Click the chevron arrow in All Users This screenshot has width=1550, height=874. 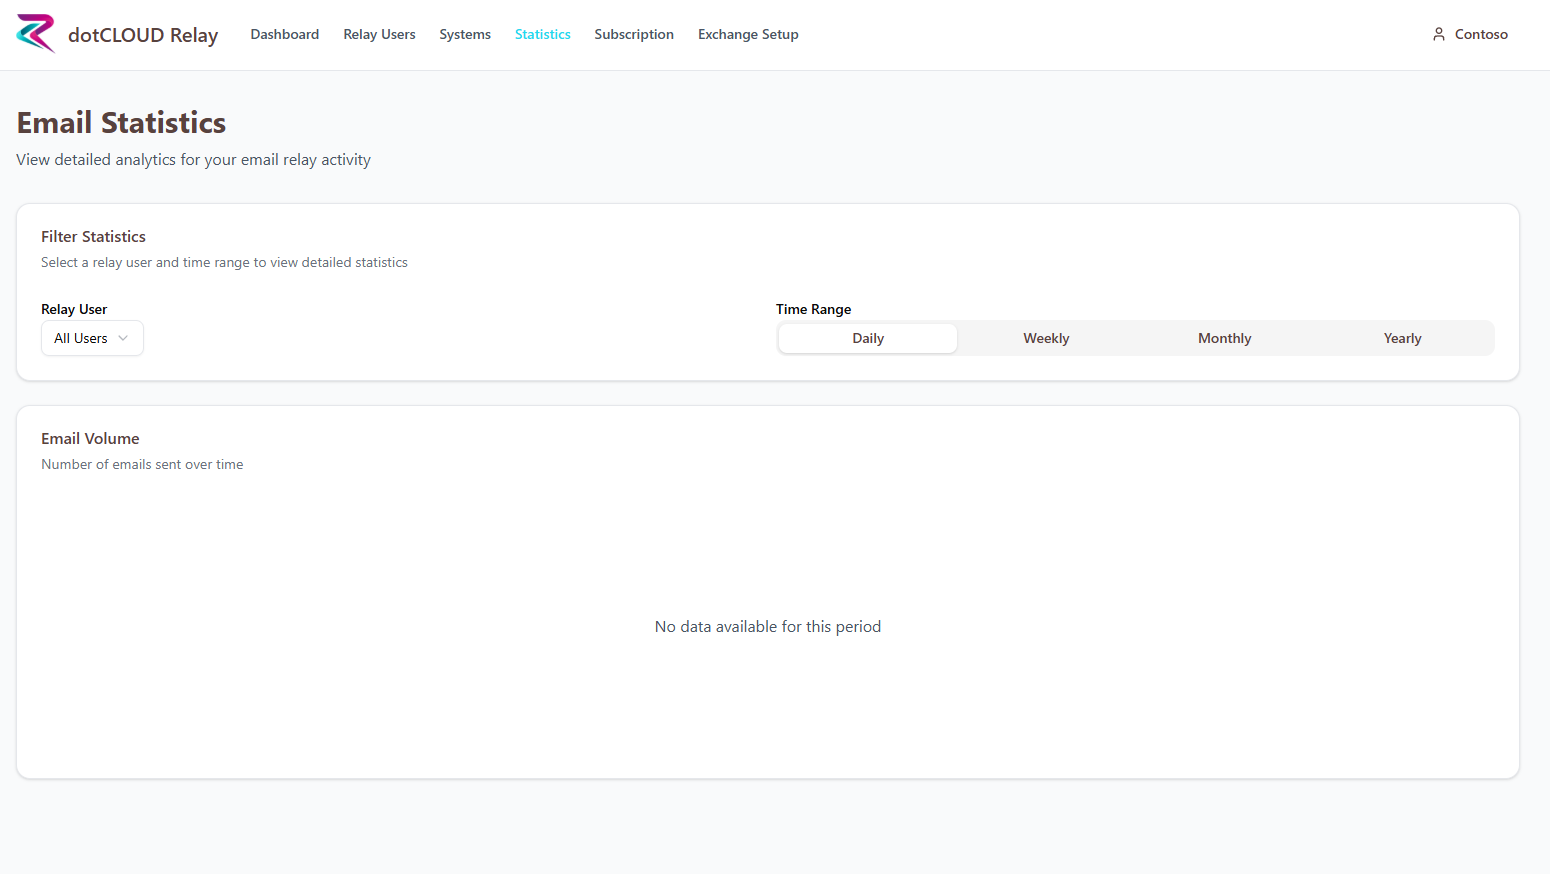(123, 338)
